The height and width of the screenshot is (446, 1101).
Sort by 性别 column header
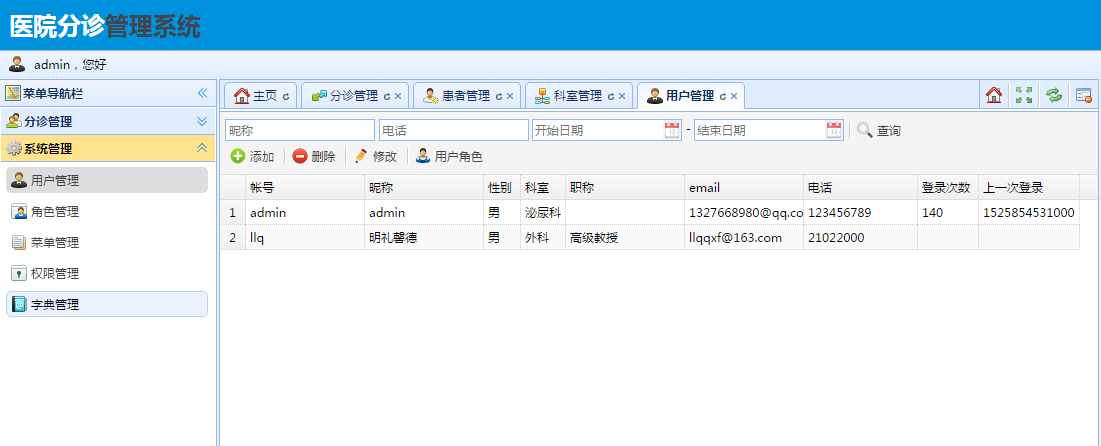click(502, 188)
